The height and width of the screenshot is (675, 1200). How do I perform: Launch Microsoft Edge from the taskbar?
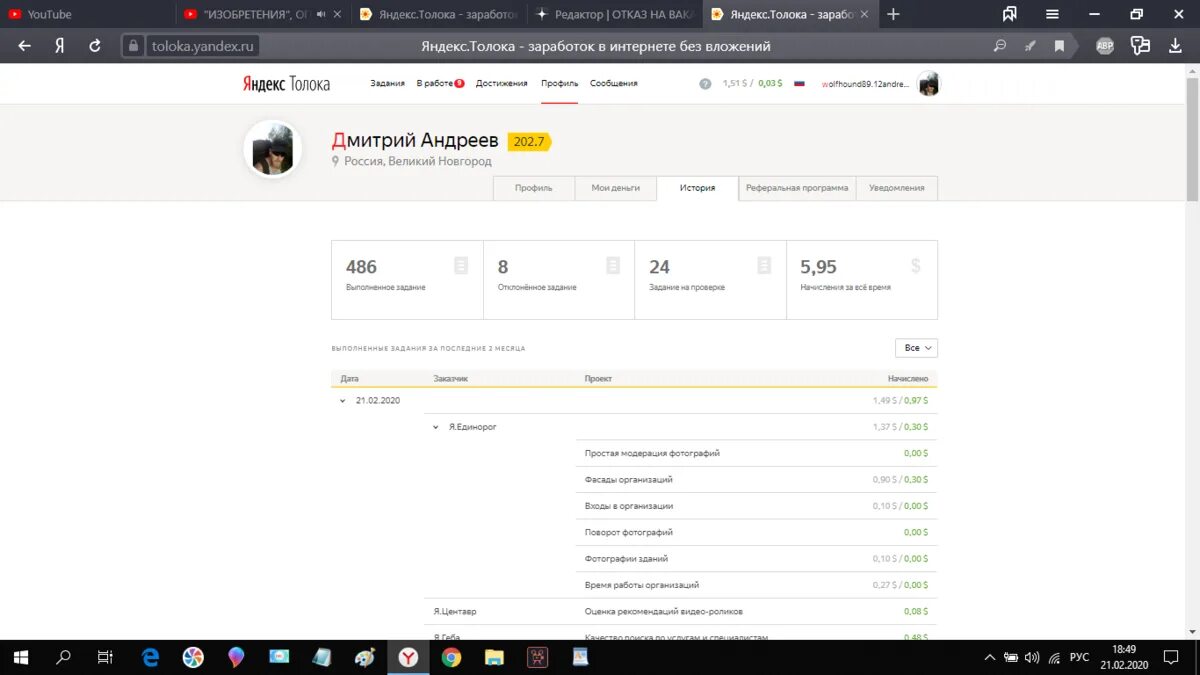point(150,657)
